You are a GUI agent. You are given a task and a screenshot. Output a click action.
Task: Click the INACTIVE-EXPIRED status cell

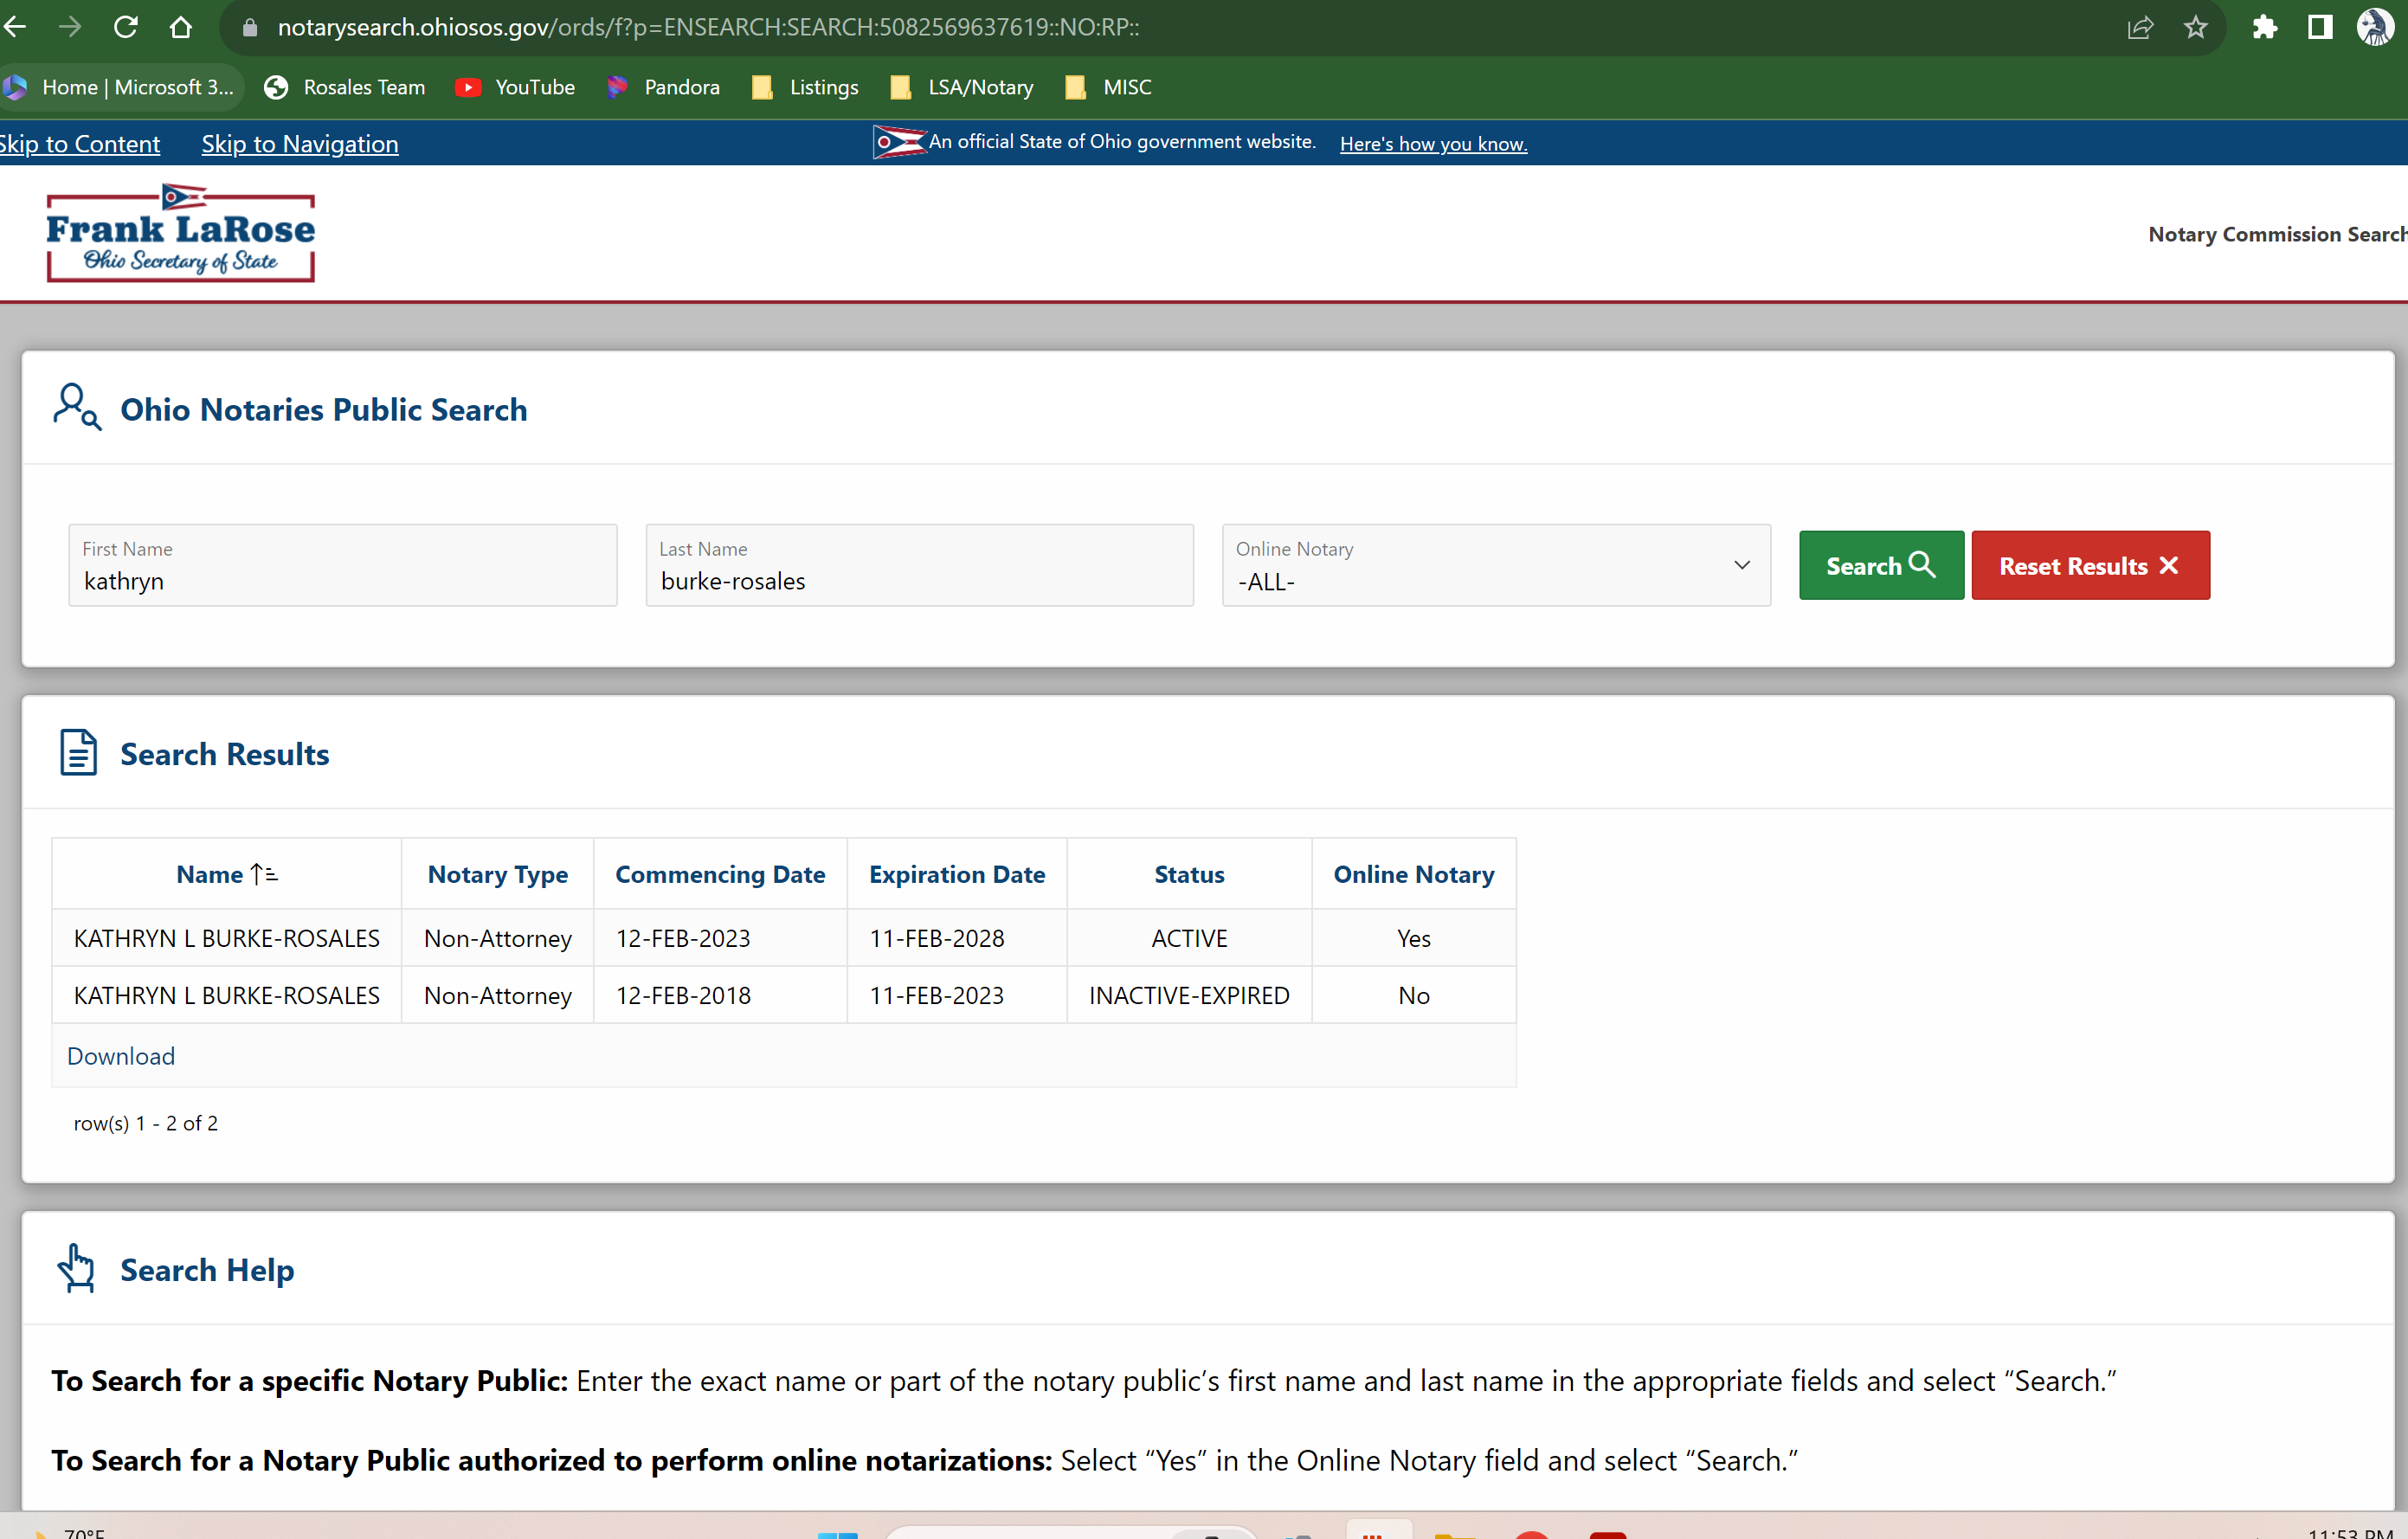[x=1189, y=995]
